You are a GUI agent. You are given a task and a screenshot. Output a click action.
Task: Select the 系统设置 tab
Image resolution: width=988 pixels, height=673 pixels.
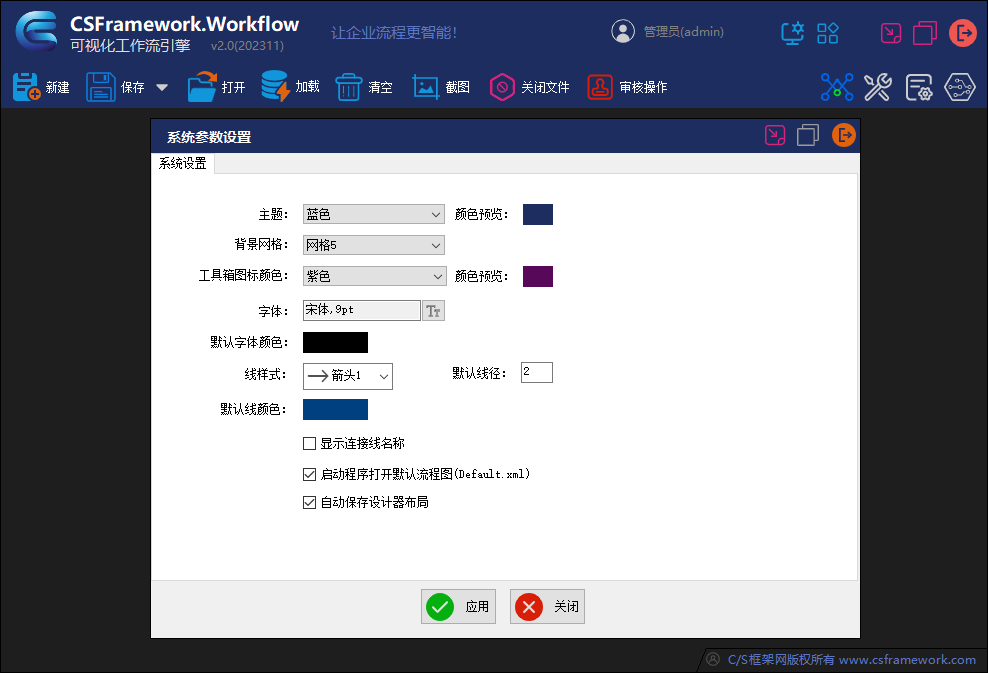coord(183,163)
